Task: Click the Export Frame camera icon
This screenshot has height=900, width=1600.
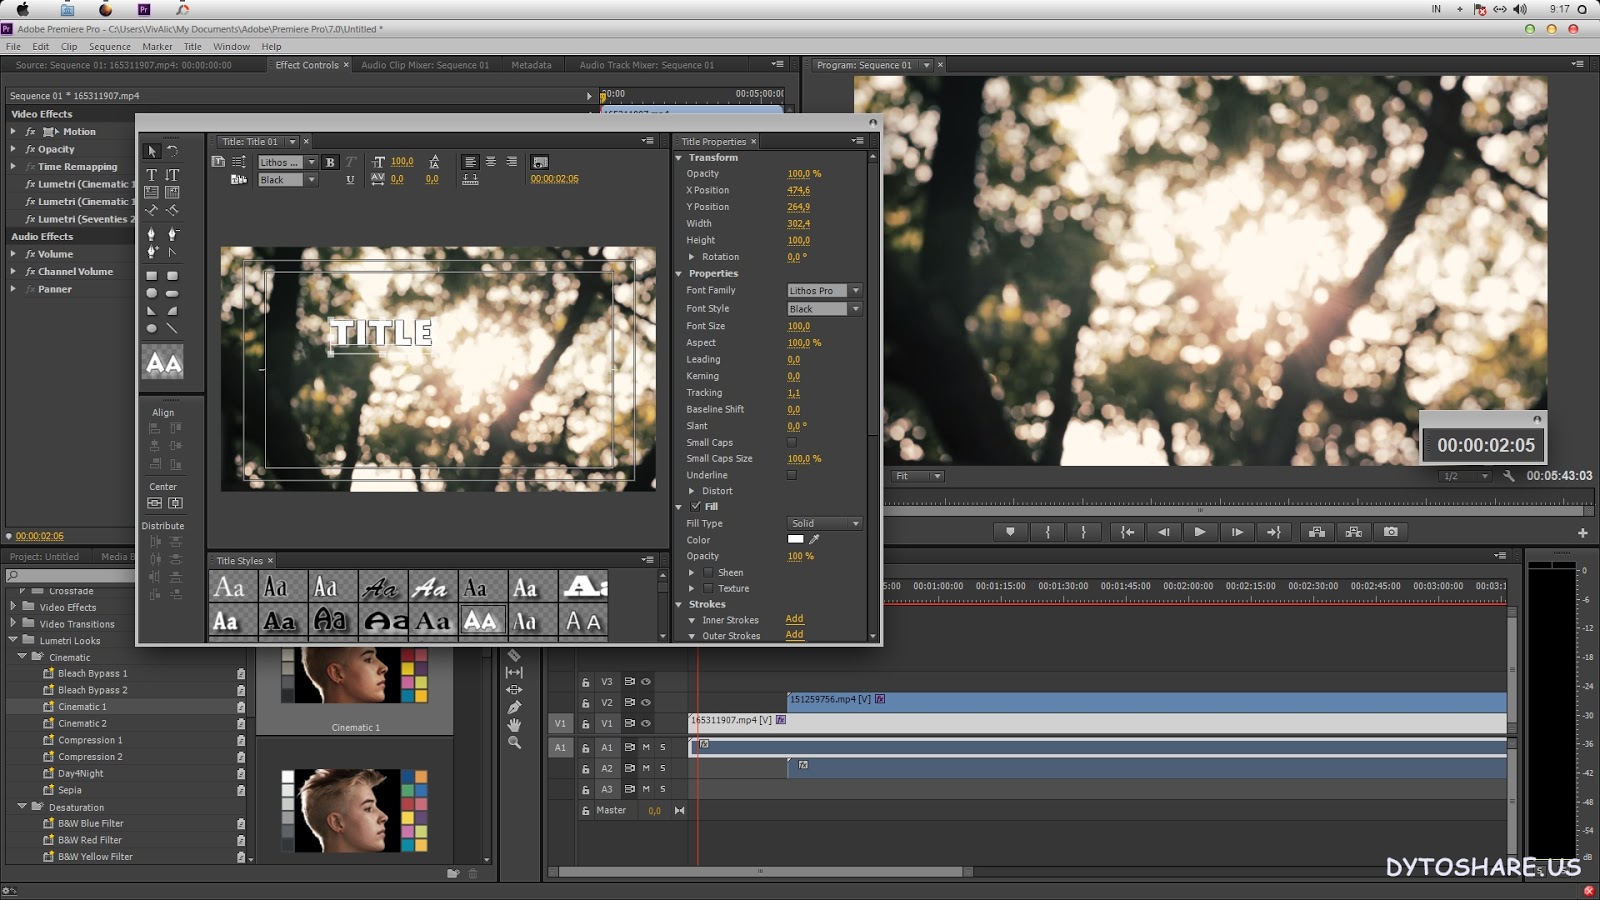Action: (x=1389, y=532)
